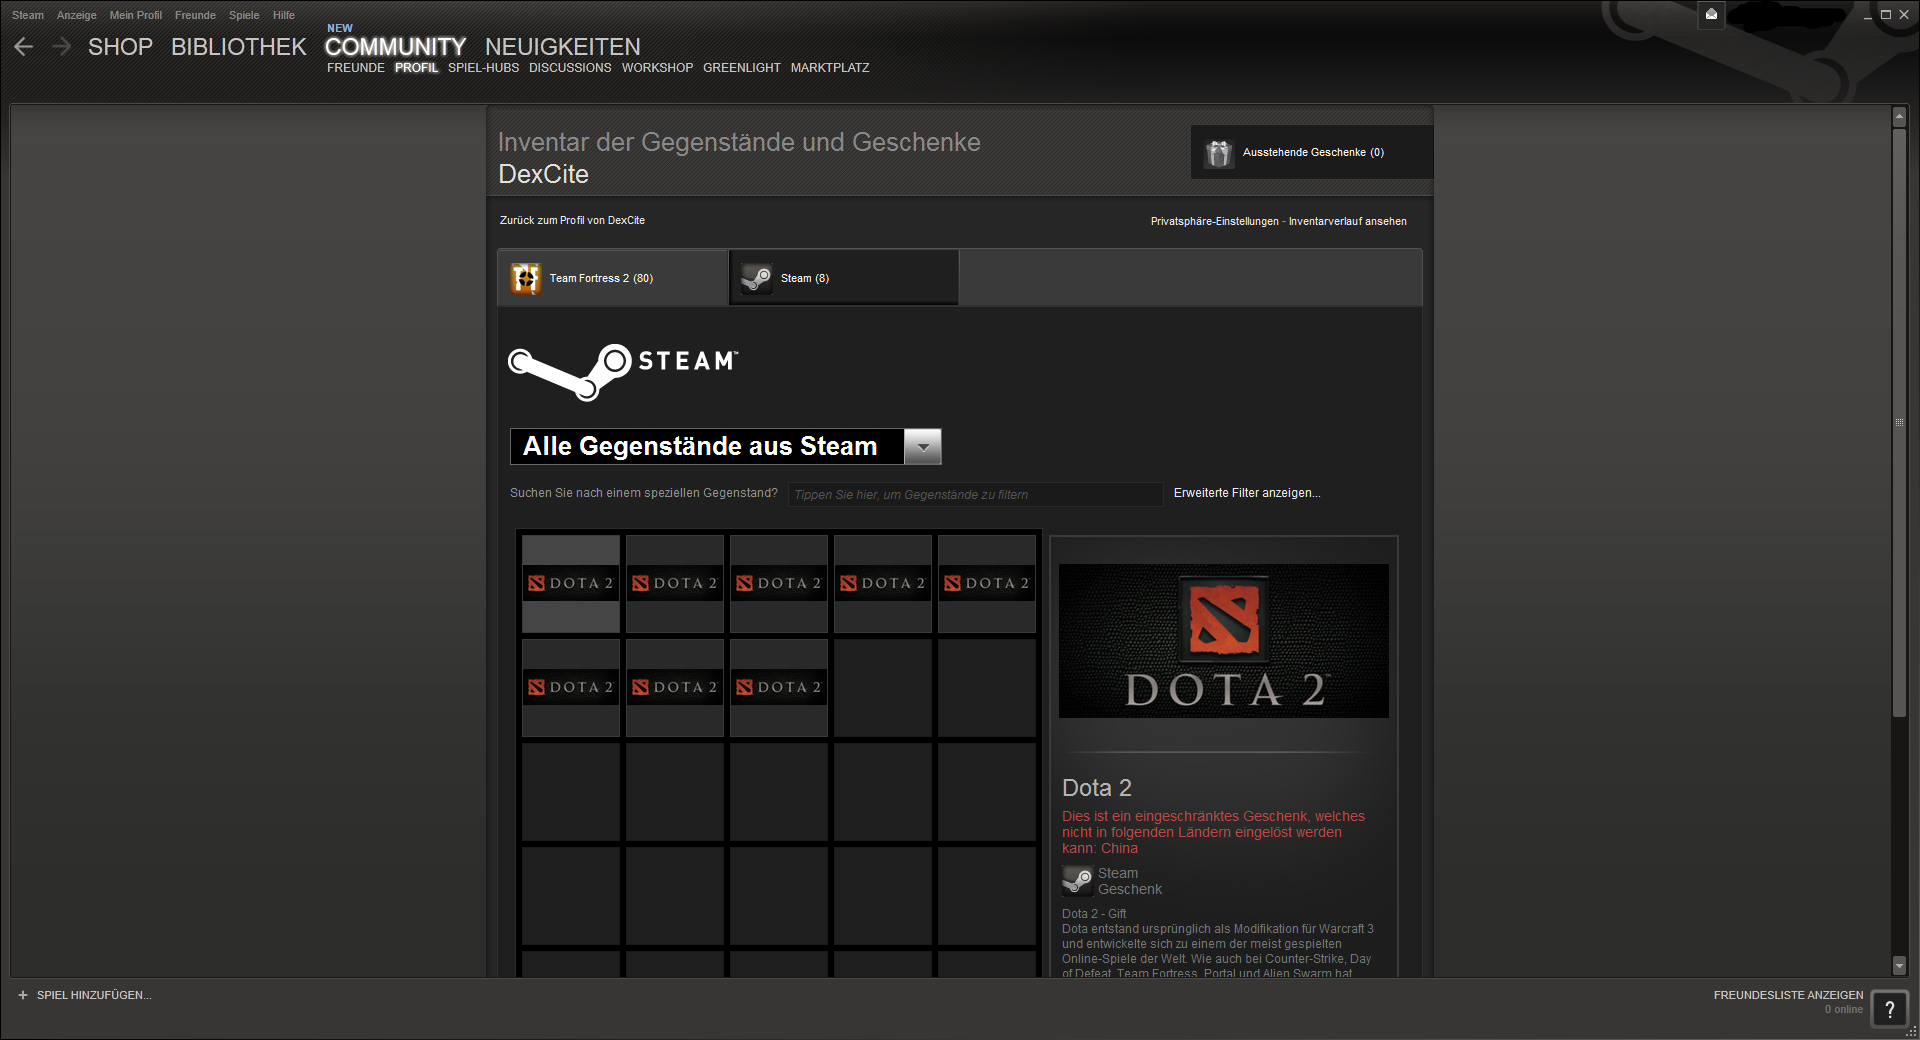Select the fourth Dota 2 gift, top row

(x=883, y=583)
